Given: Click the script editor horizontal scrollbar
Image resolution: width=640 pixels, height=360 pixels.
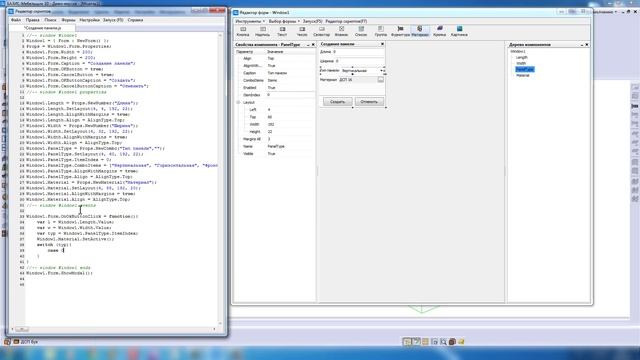Looking at the screenshot, I should pyautogui.click(x=113, y=329).
